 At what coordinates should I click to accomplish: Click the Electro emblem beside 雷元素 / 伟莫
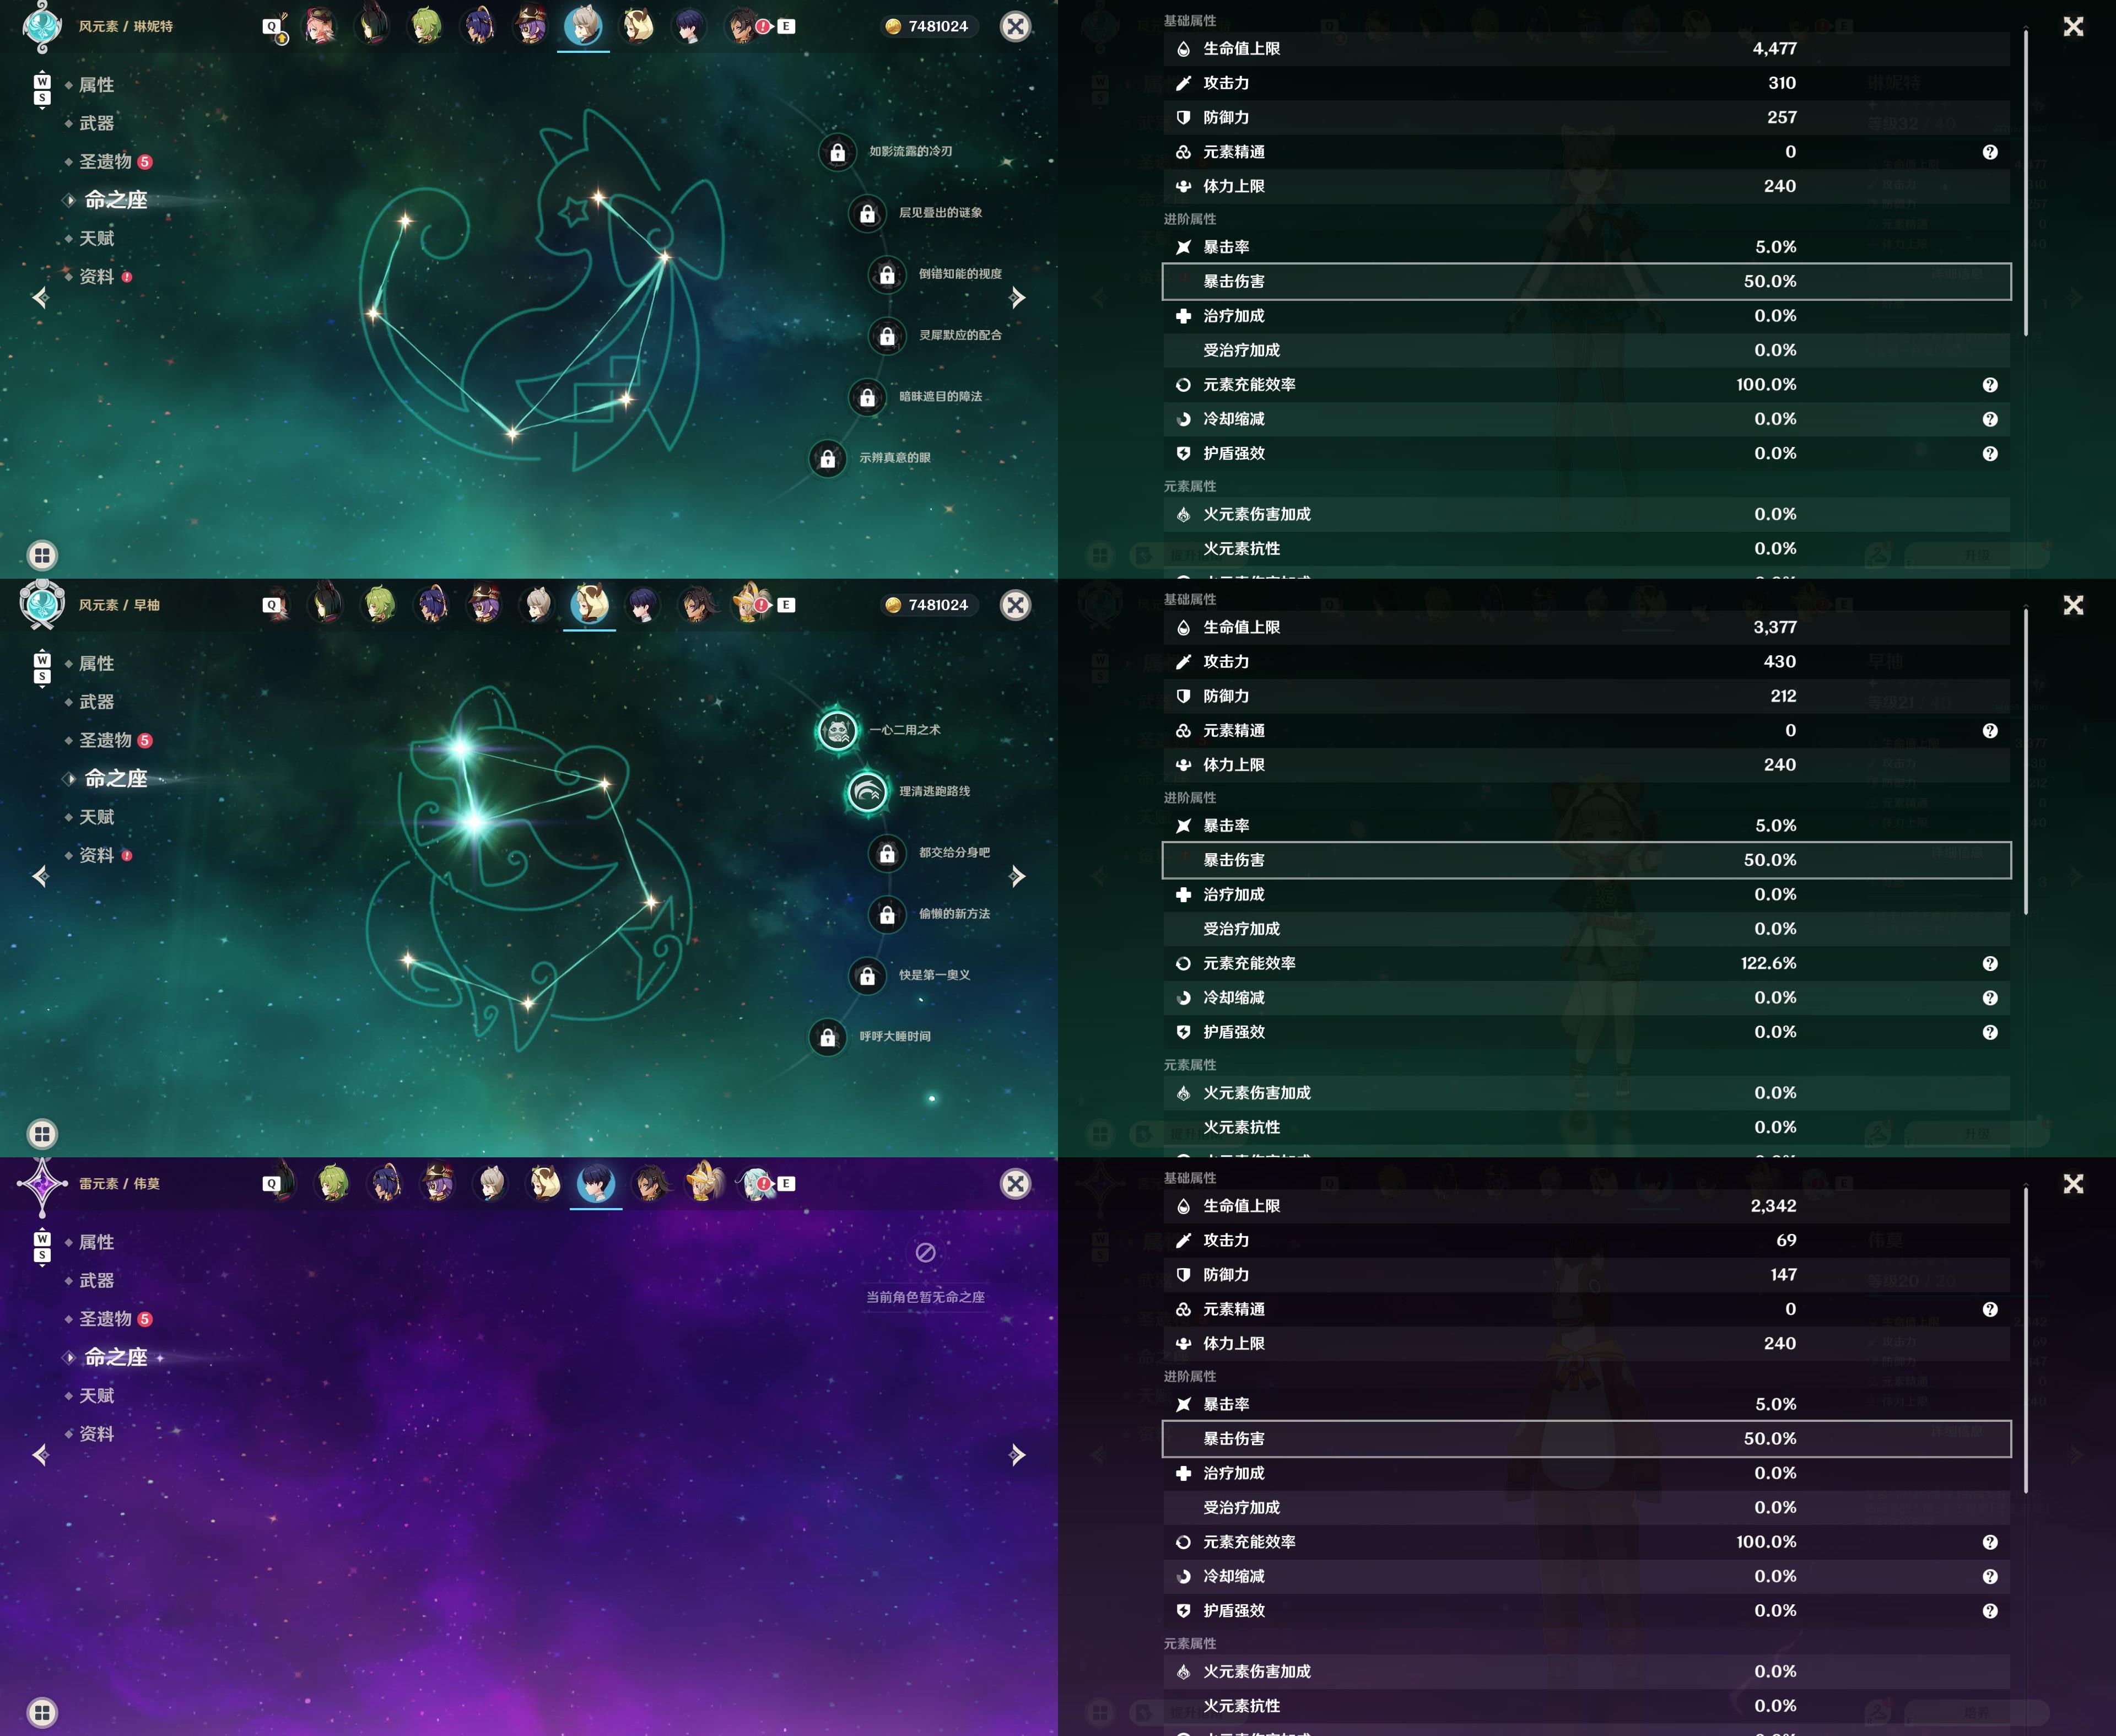(x=42, y=1184)
